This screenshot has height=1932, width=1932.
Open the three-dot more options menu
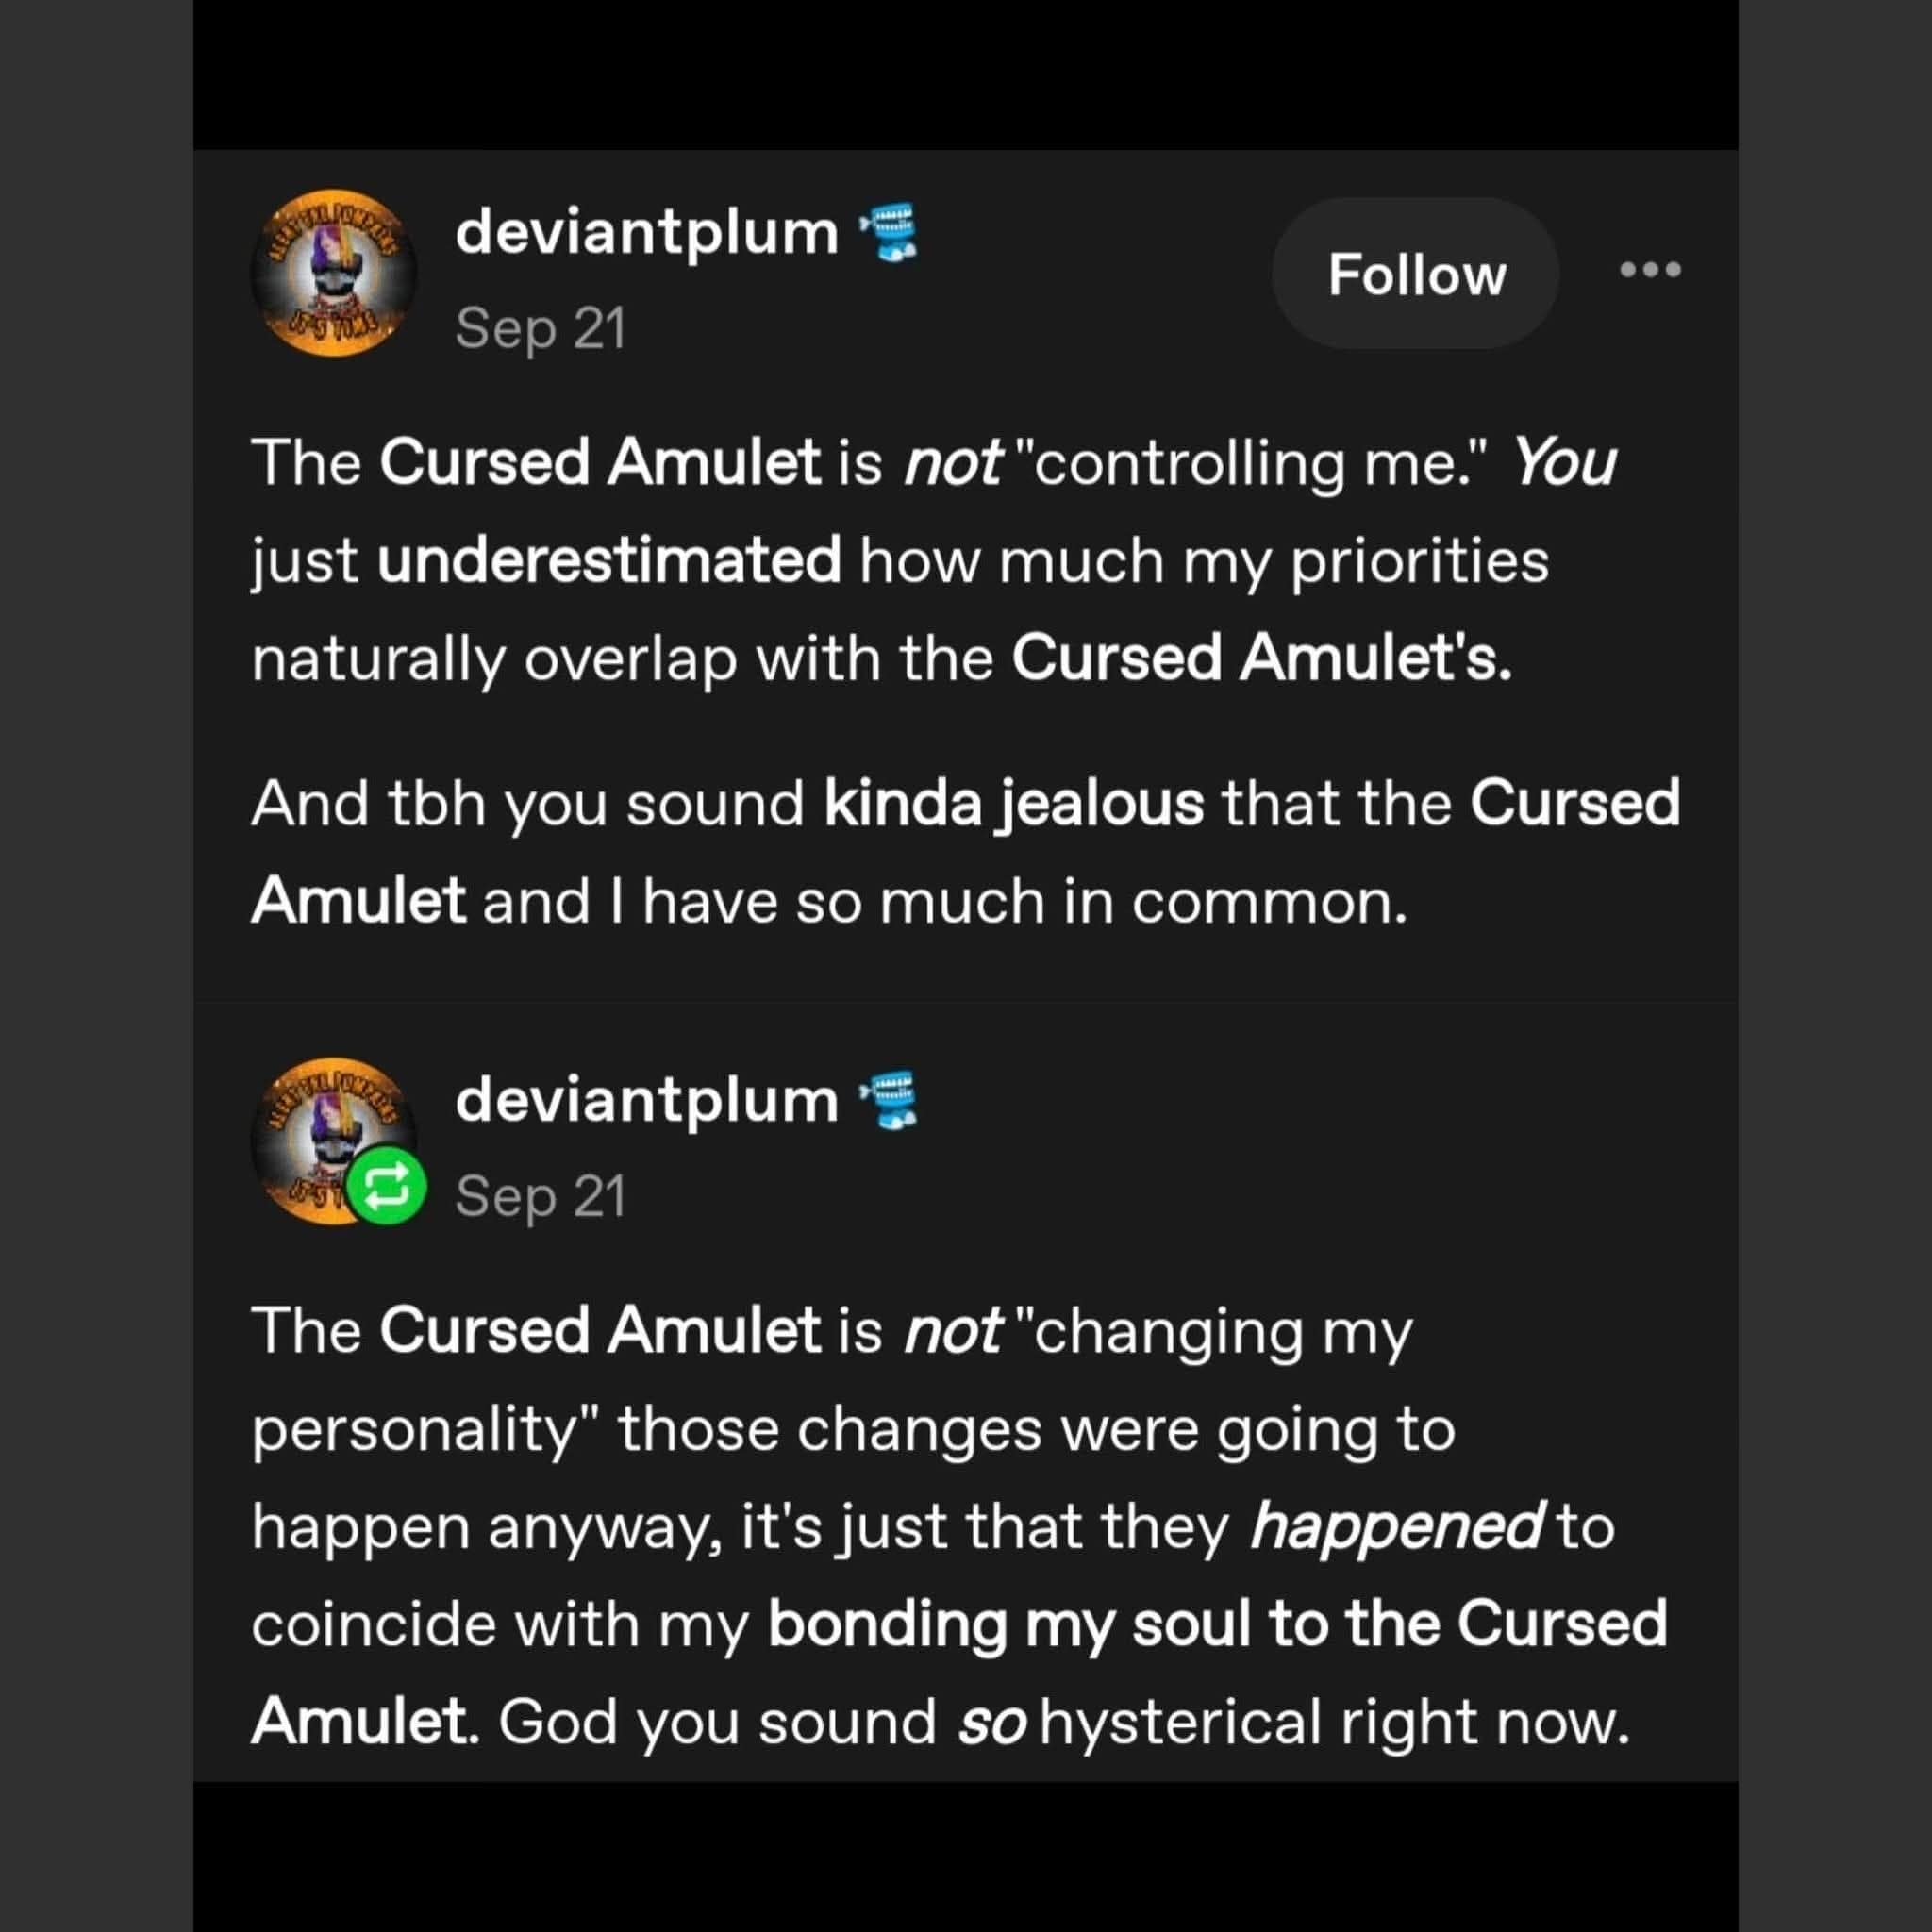click(1650, 269)
